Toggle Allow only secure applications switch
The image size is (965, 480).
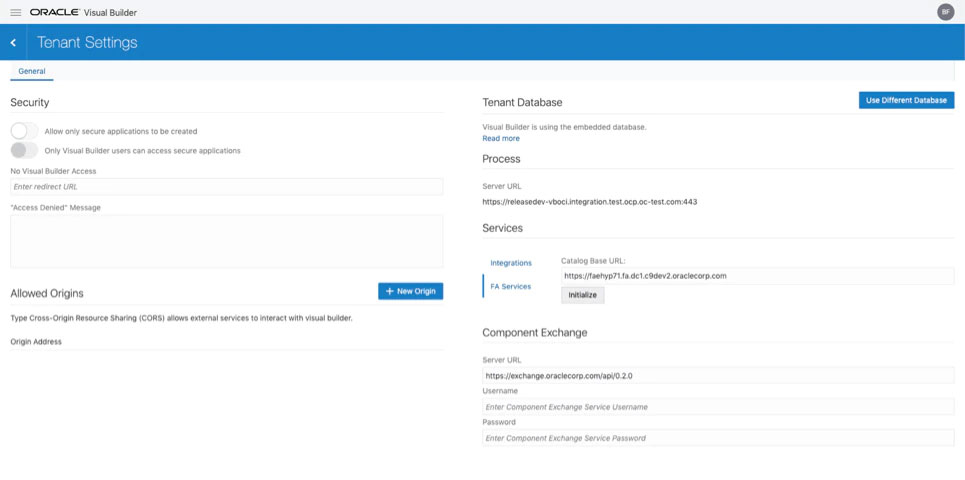(25, 131)
